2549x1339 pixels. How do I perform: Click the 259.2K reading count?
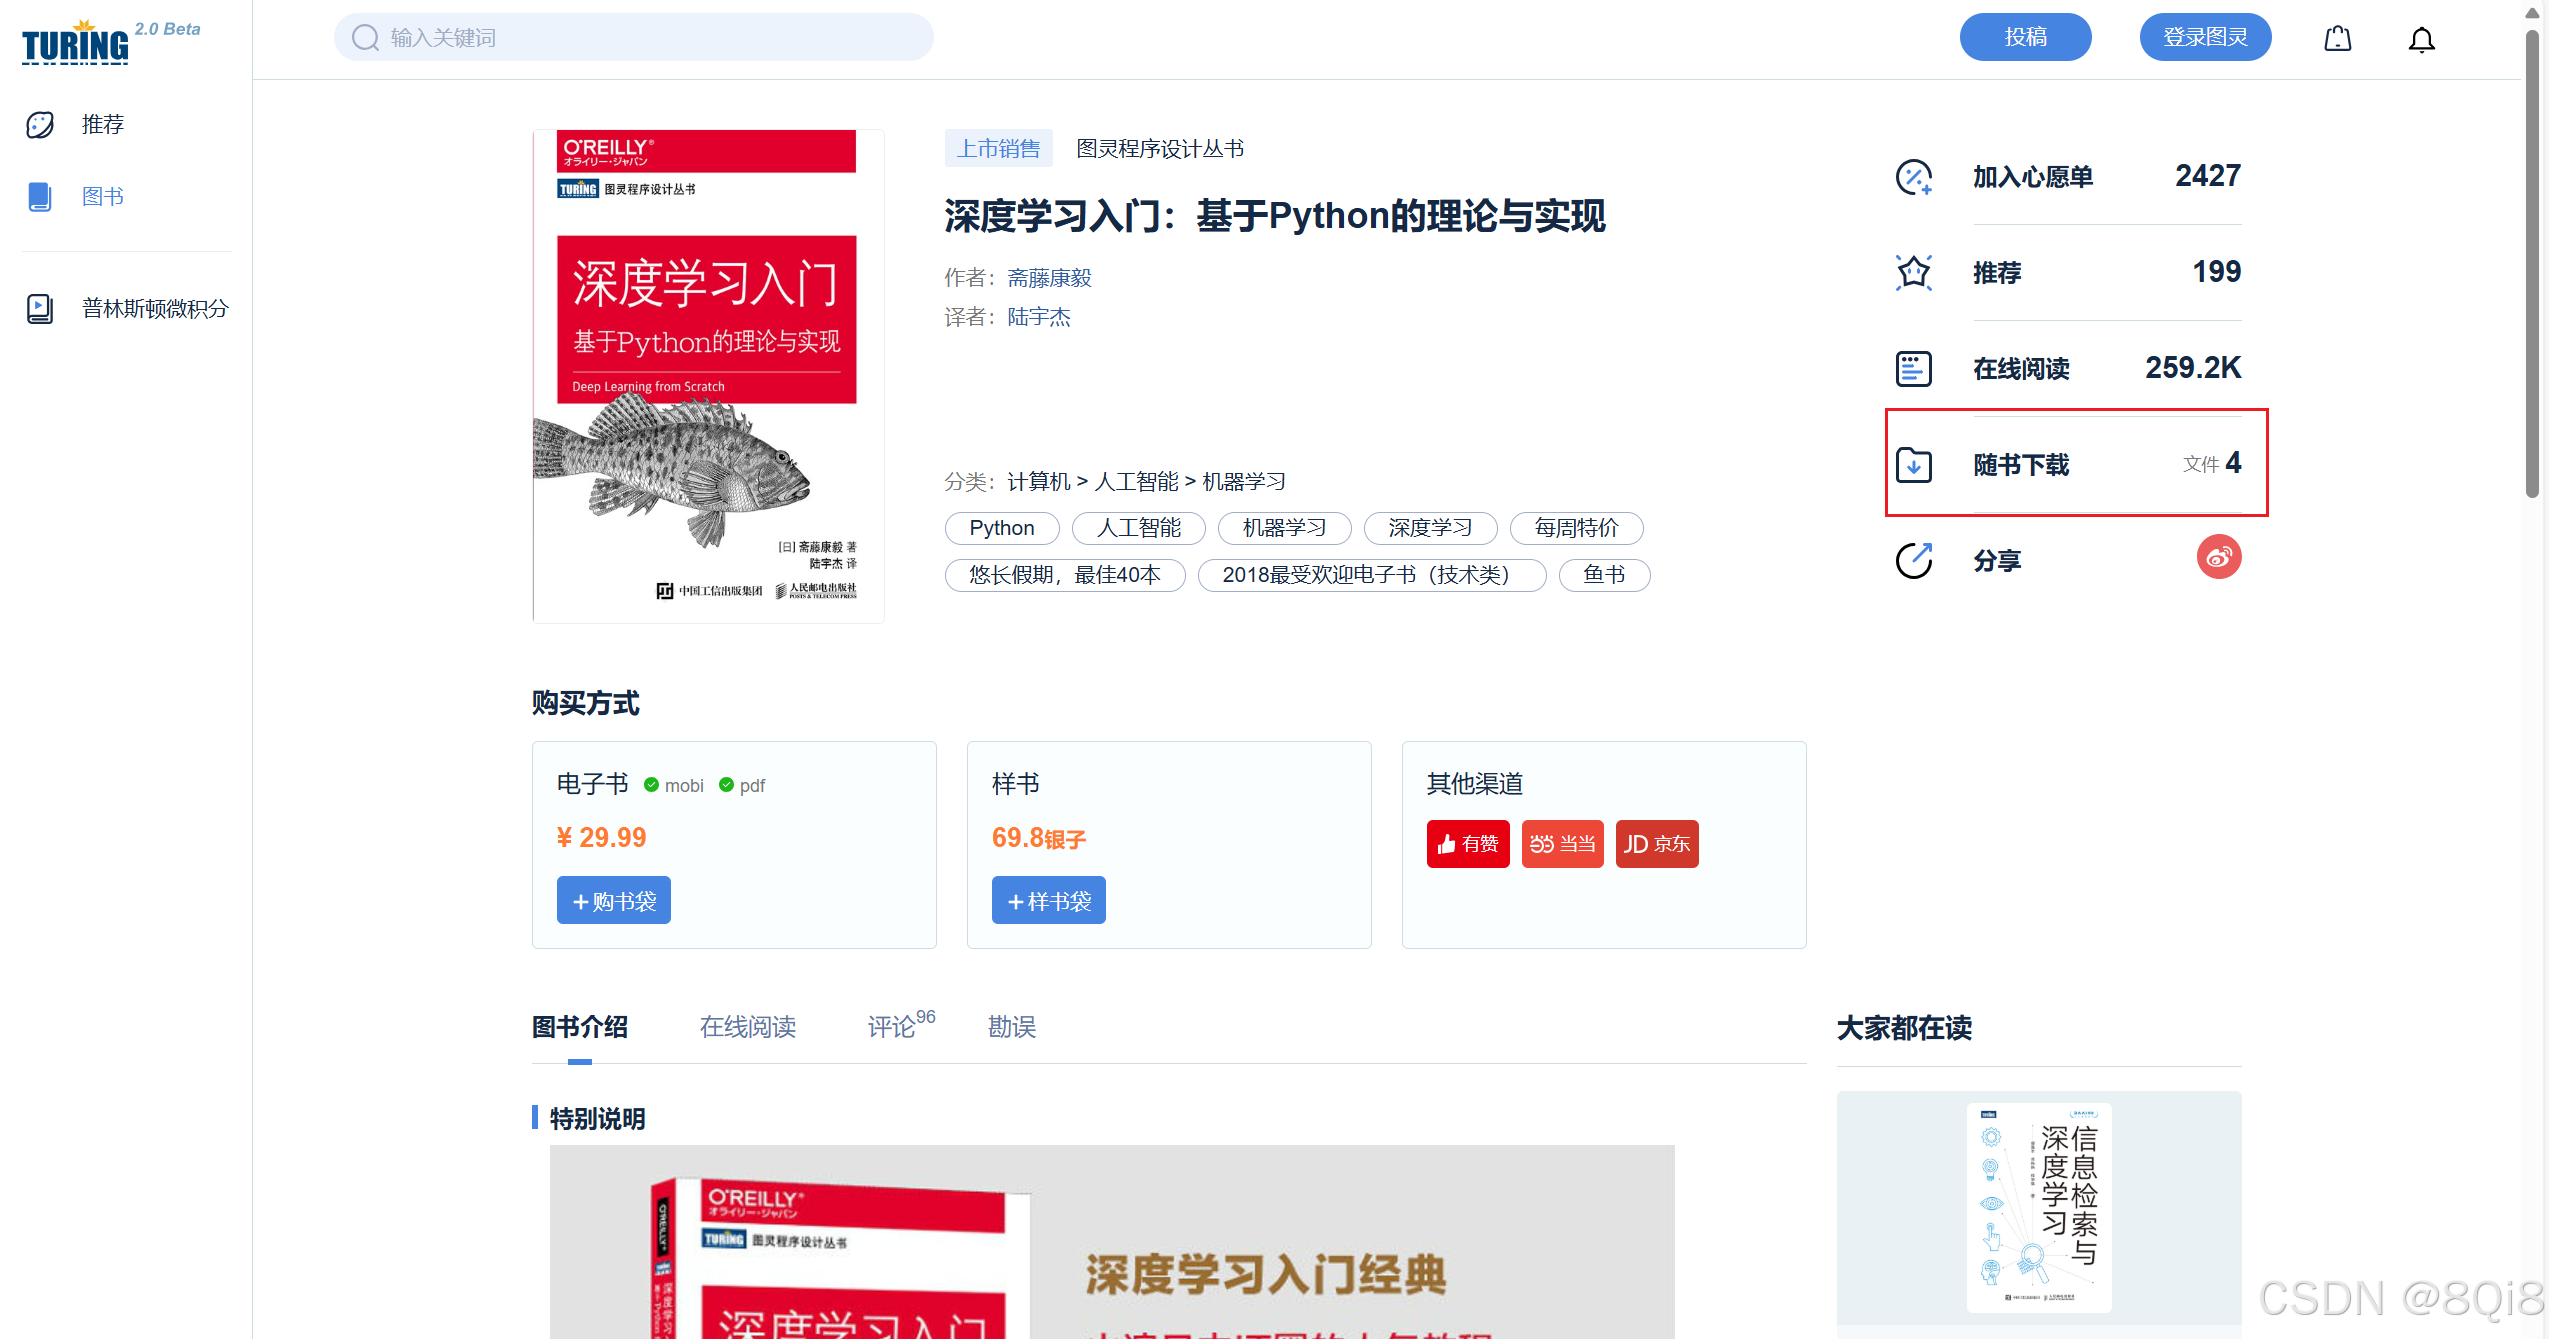click(x=2192, y=368)
